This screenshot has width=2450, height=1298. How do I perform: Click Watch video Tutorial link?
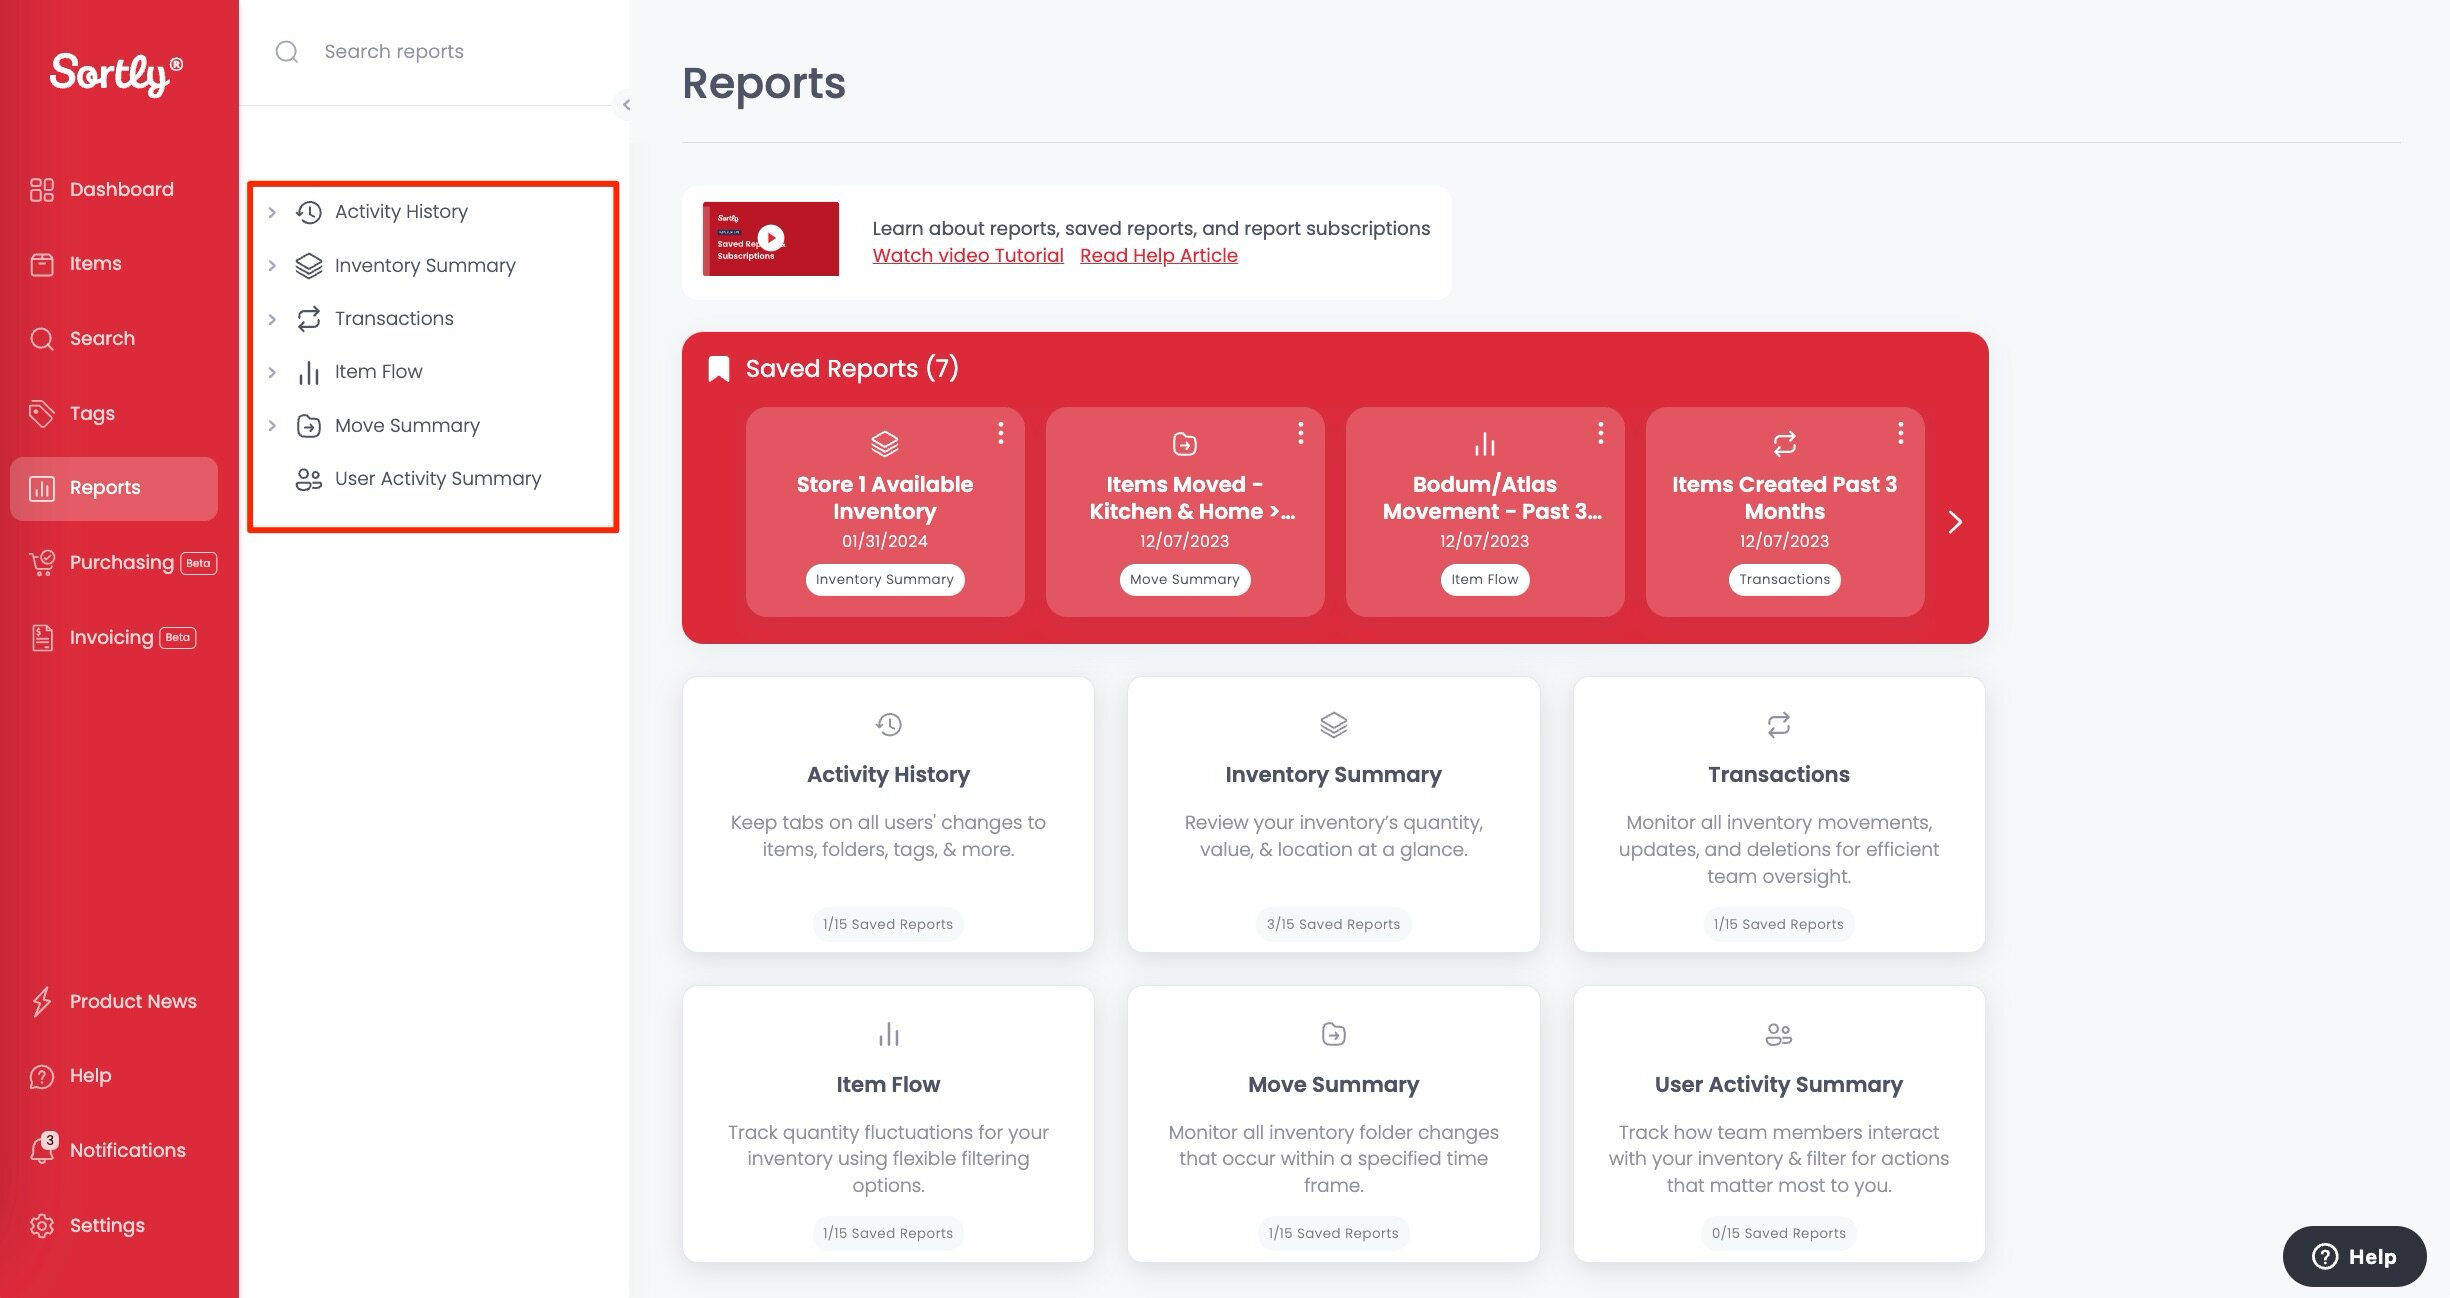pos(967,256)
